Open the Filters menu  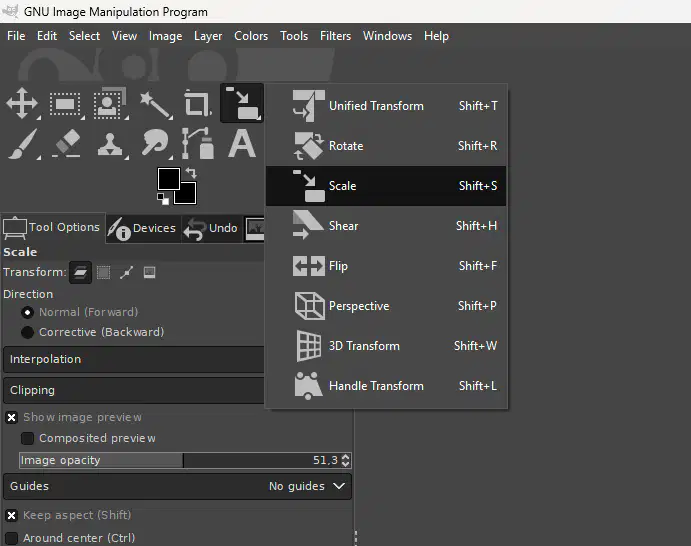point(335,36)
